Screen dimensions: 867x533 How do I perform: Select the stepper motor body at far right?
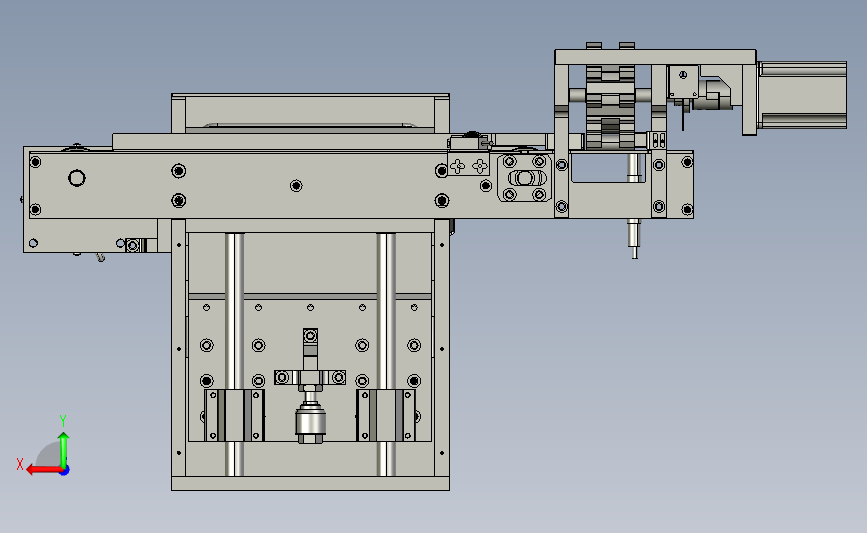802,95
